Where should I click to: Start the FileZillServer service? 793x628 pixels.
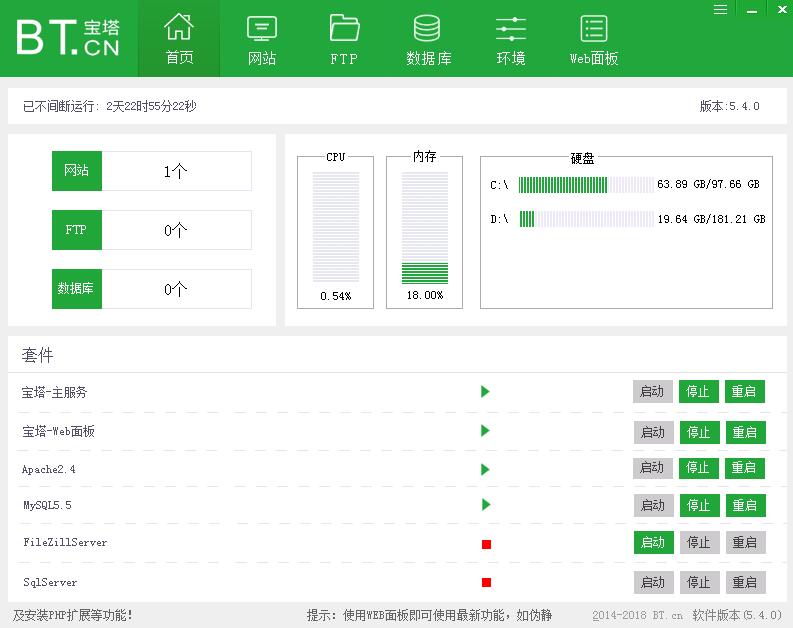click(653, 543)
